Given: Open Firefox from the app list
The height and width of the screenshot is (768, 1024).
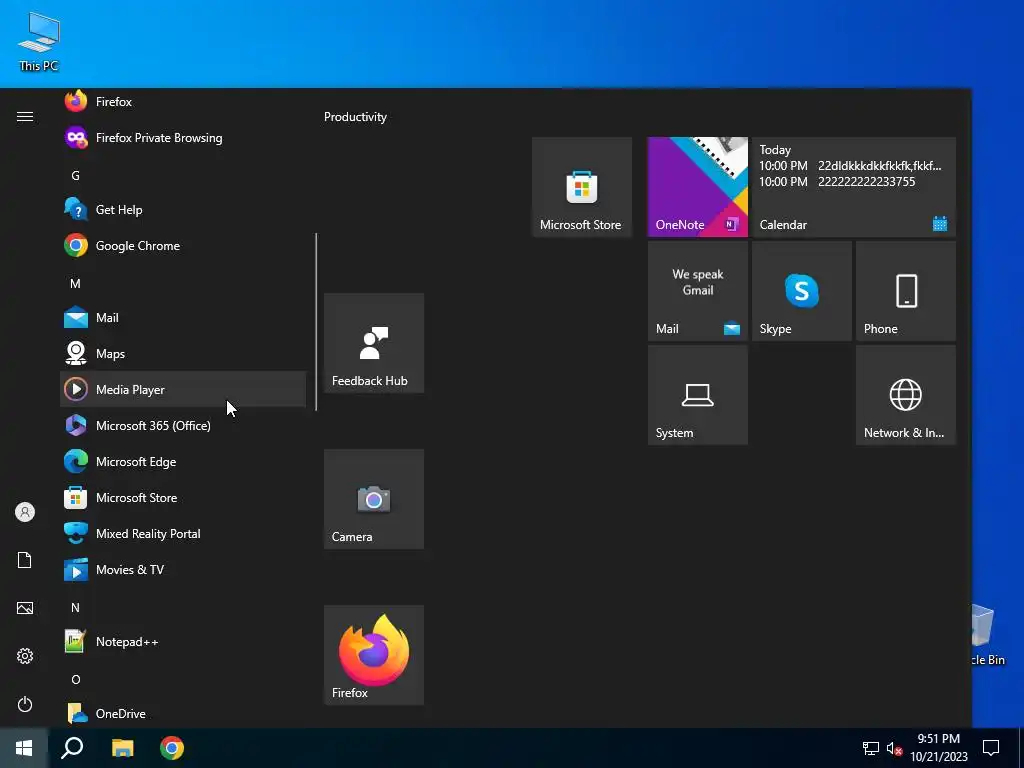Looking at the screenshot, I should [183, 102].
